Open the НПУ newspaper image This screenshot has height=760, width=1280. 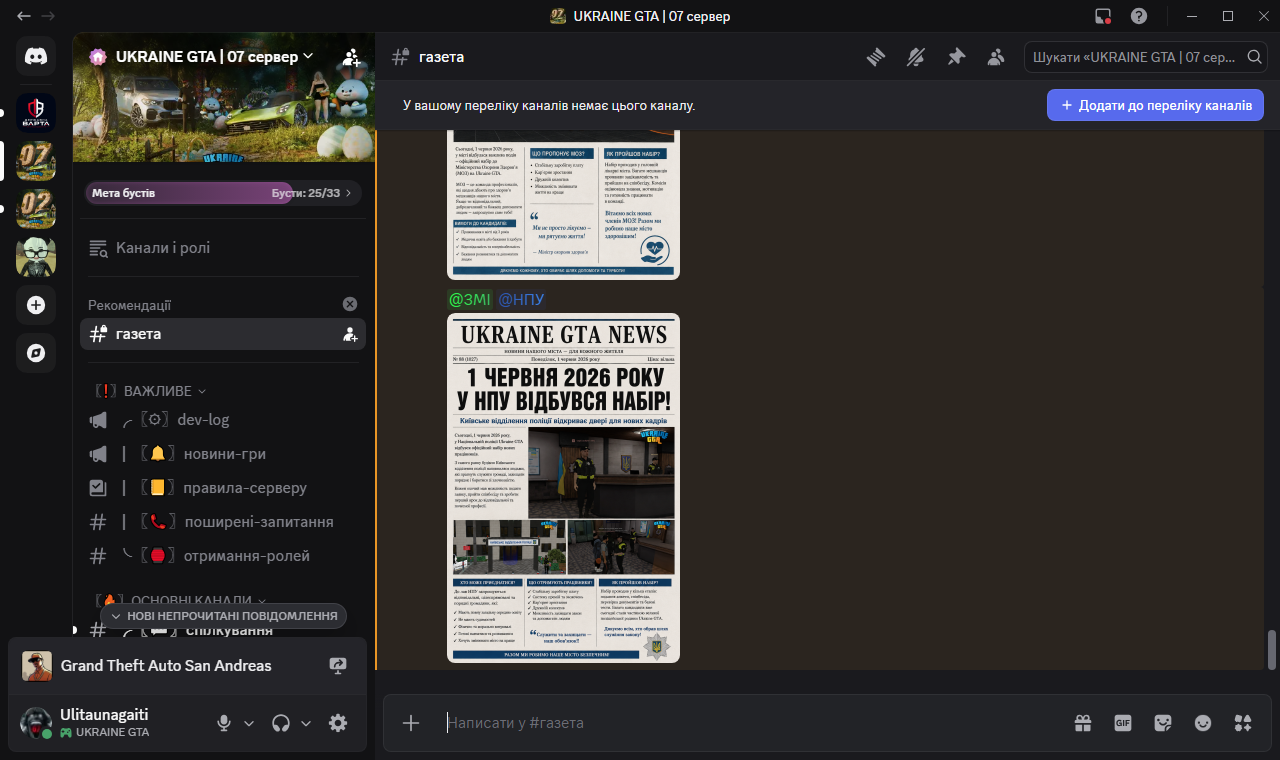pos(563,488)
